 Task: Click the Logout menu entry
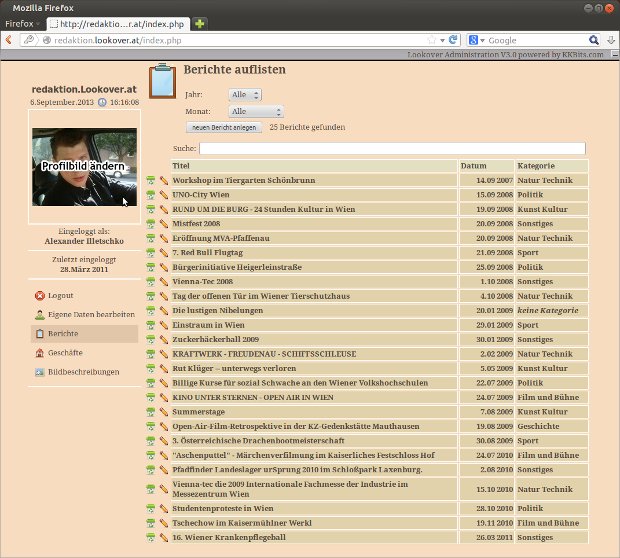pos(60,296)
